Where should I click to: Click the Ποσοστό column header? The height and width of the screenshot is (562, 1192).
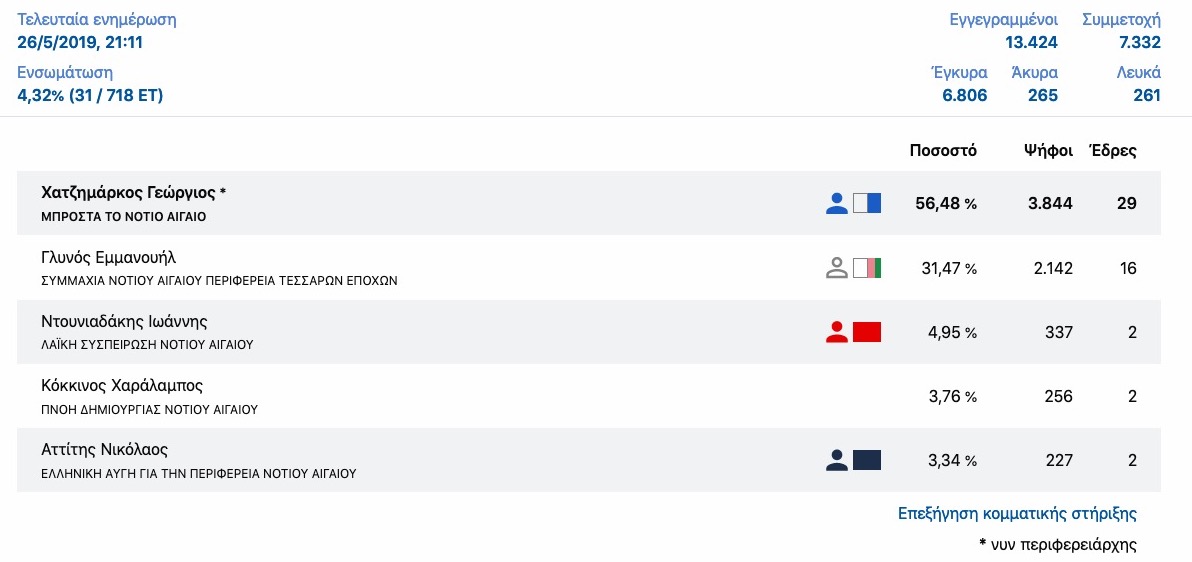(943, 151)
